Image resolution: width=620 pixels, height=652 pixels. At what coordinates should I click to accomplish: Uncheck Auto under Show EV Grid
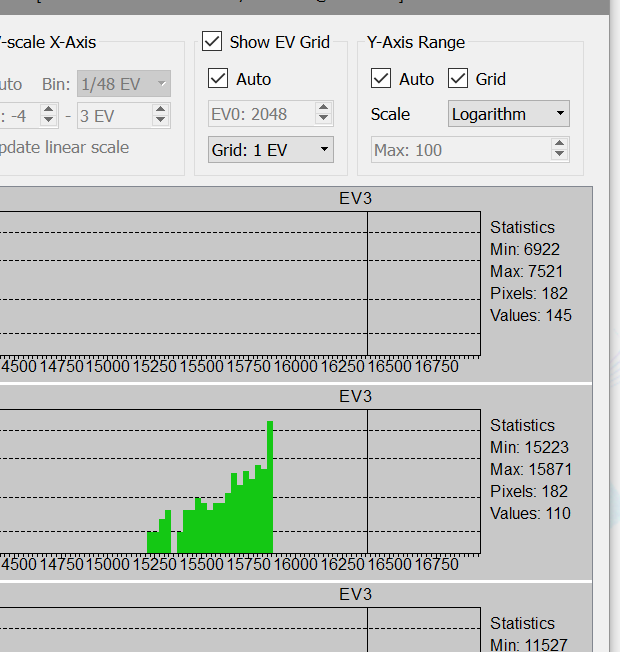coord(218,79)
